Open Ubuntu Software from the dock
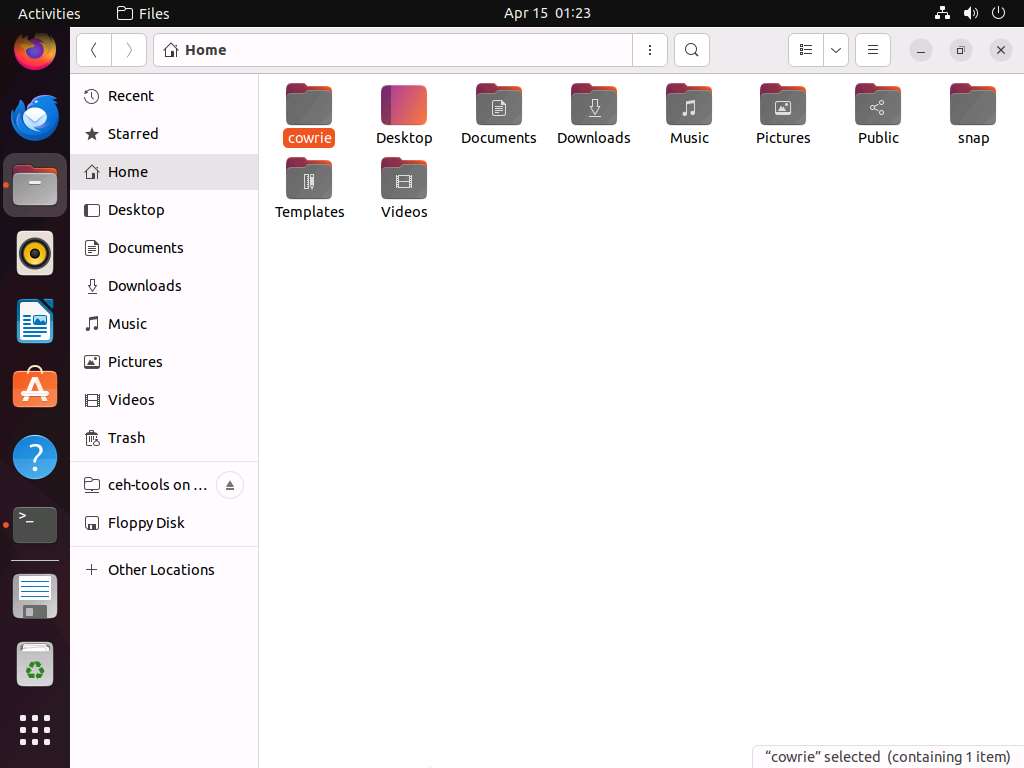The height and width of the screenshot is (768, 1024). (x=35, y=388)
